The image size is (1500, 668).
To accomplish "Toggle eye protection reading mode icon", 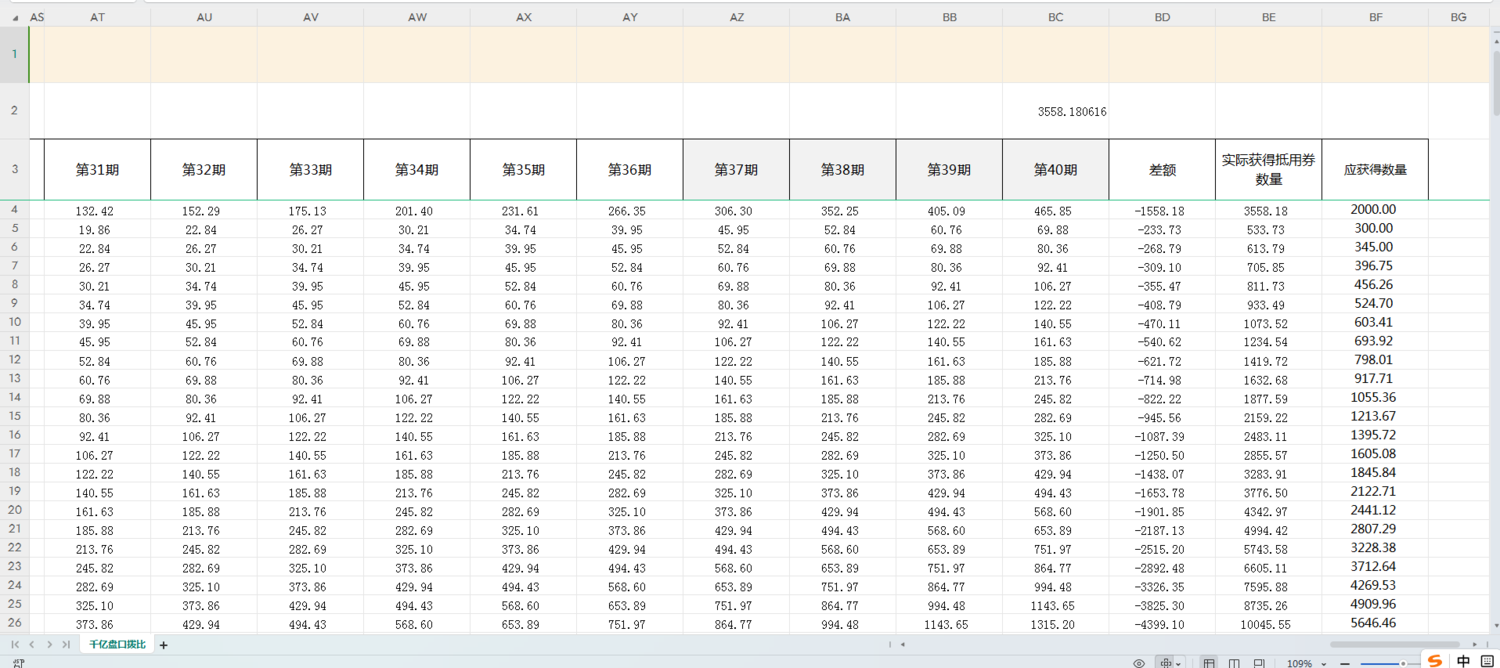I will tap(1139, 663).
